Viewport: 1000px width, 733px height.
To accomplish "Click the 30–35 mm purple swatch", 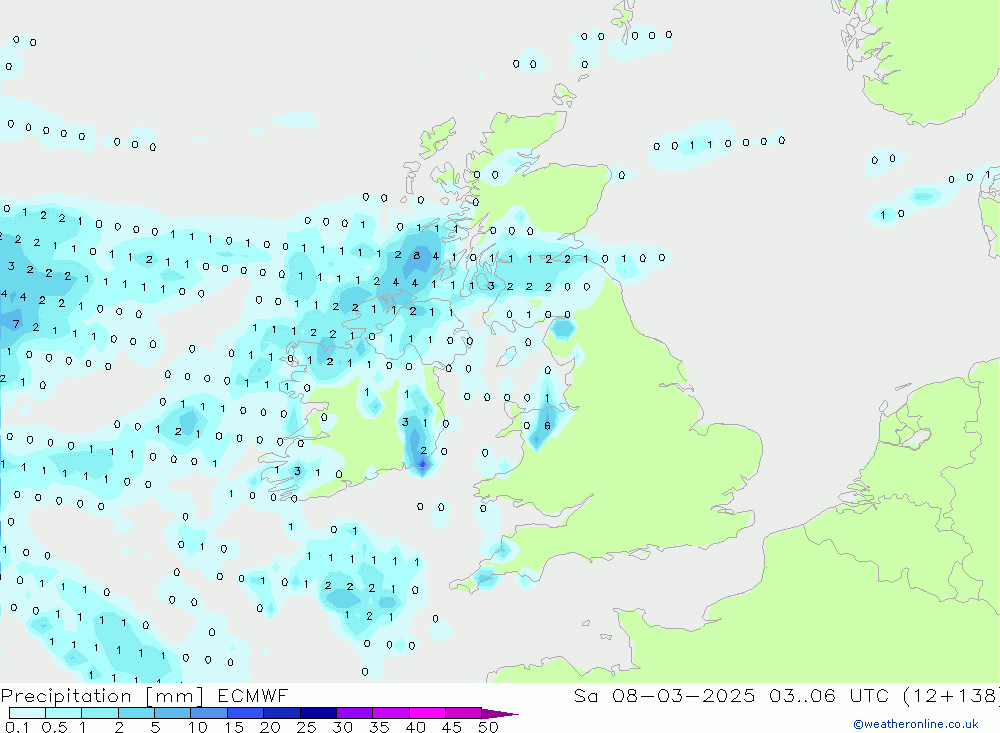I will (x=354, y=713).
